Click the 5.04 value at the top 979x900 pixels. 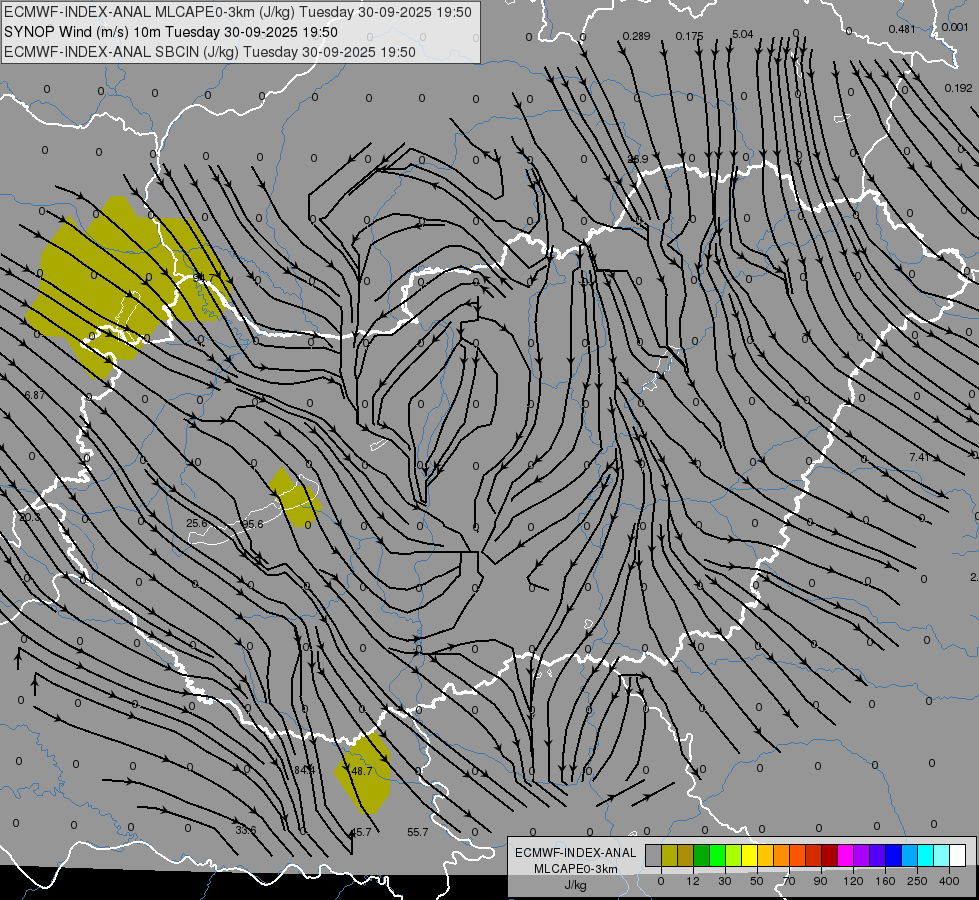click(742, 34)
